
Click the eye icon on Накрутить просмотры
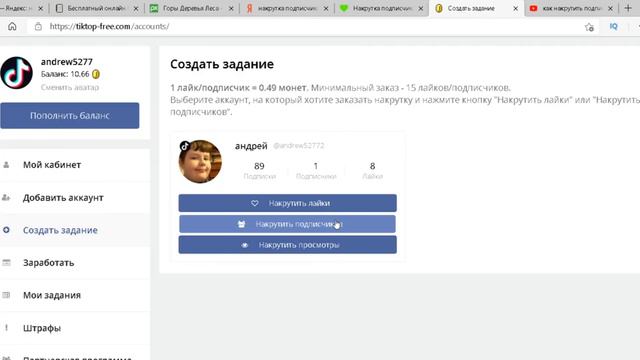244,245
